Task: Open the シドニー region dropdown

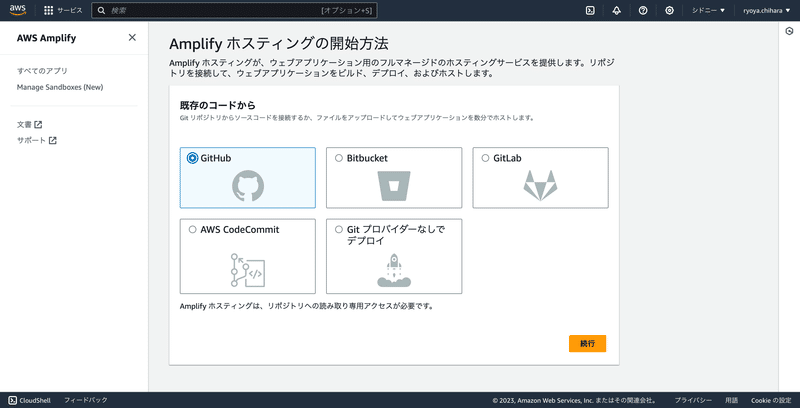Action: point(708,11)
